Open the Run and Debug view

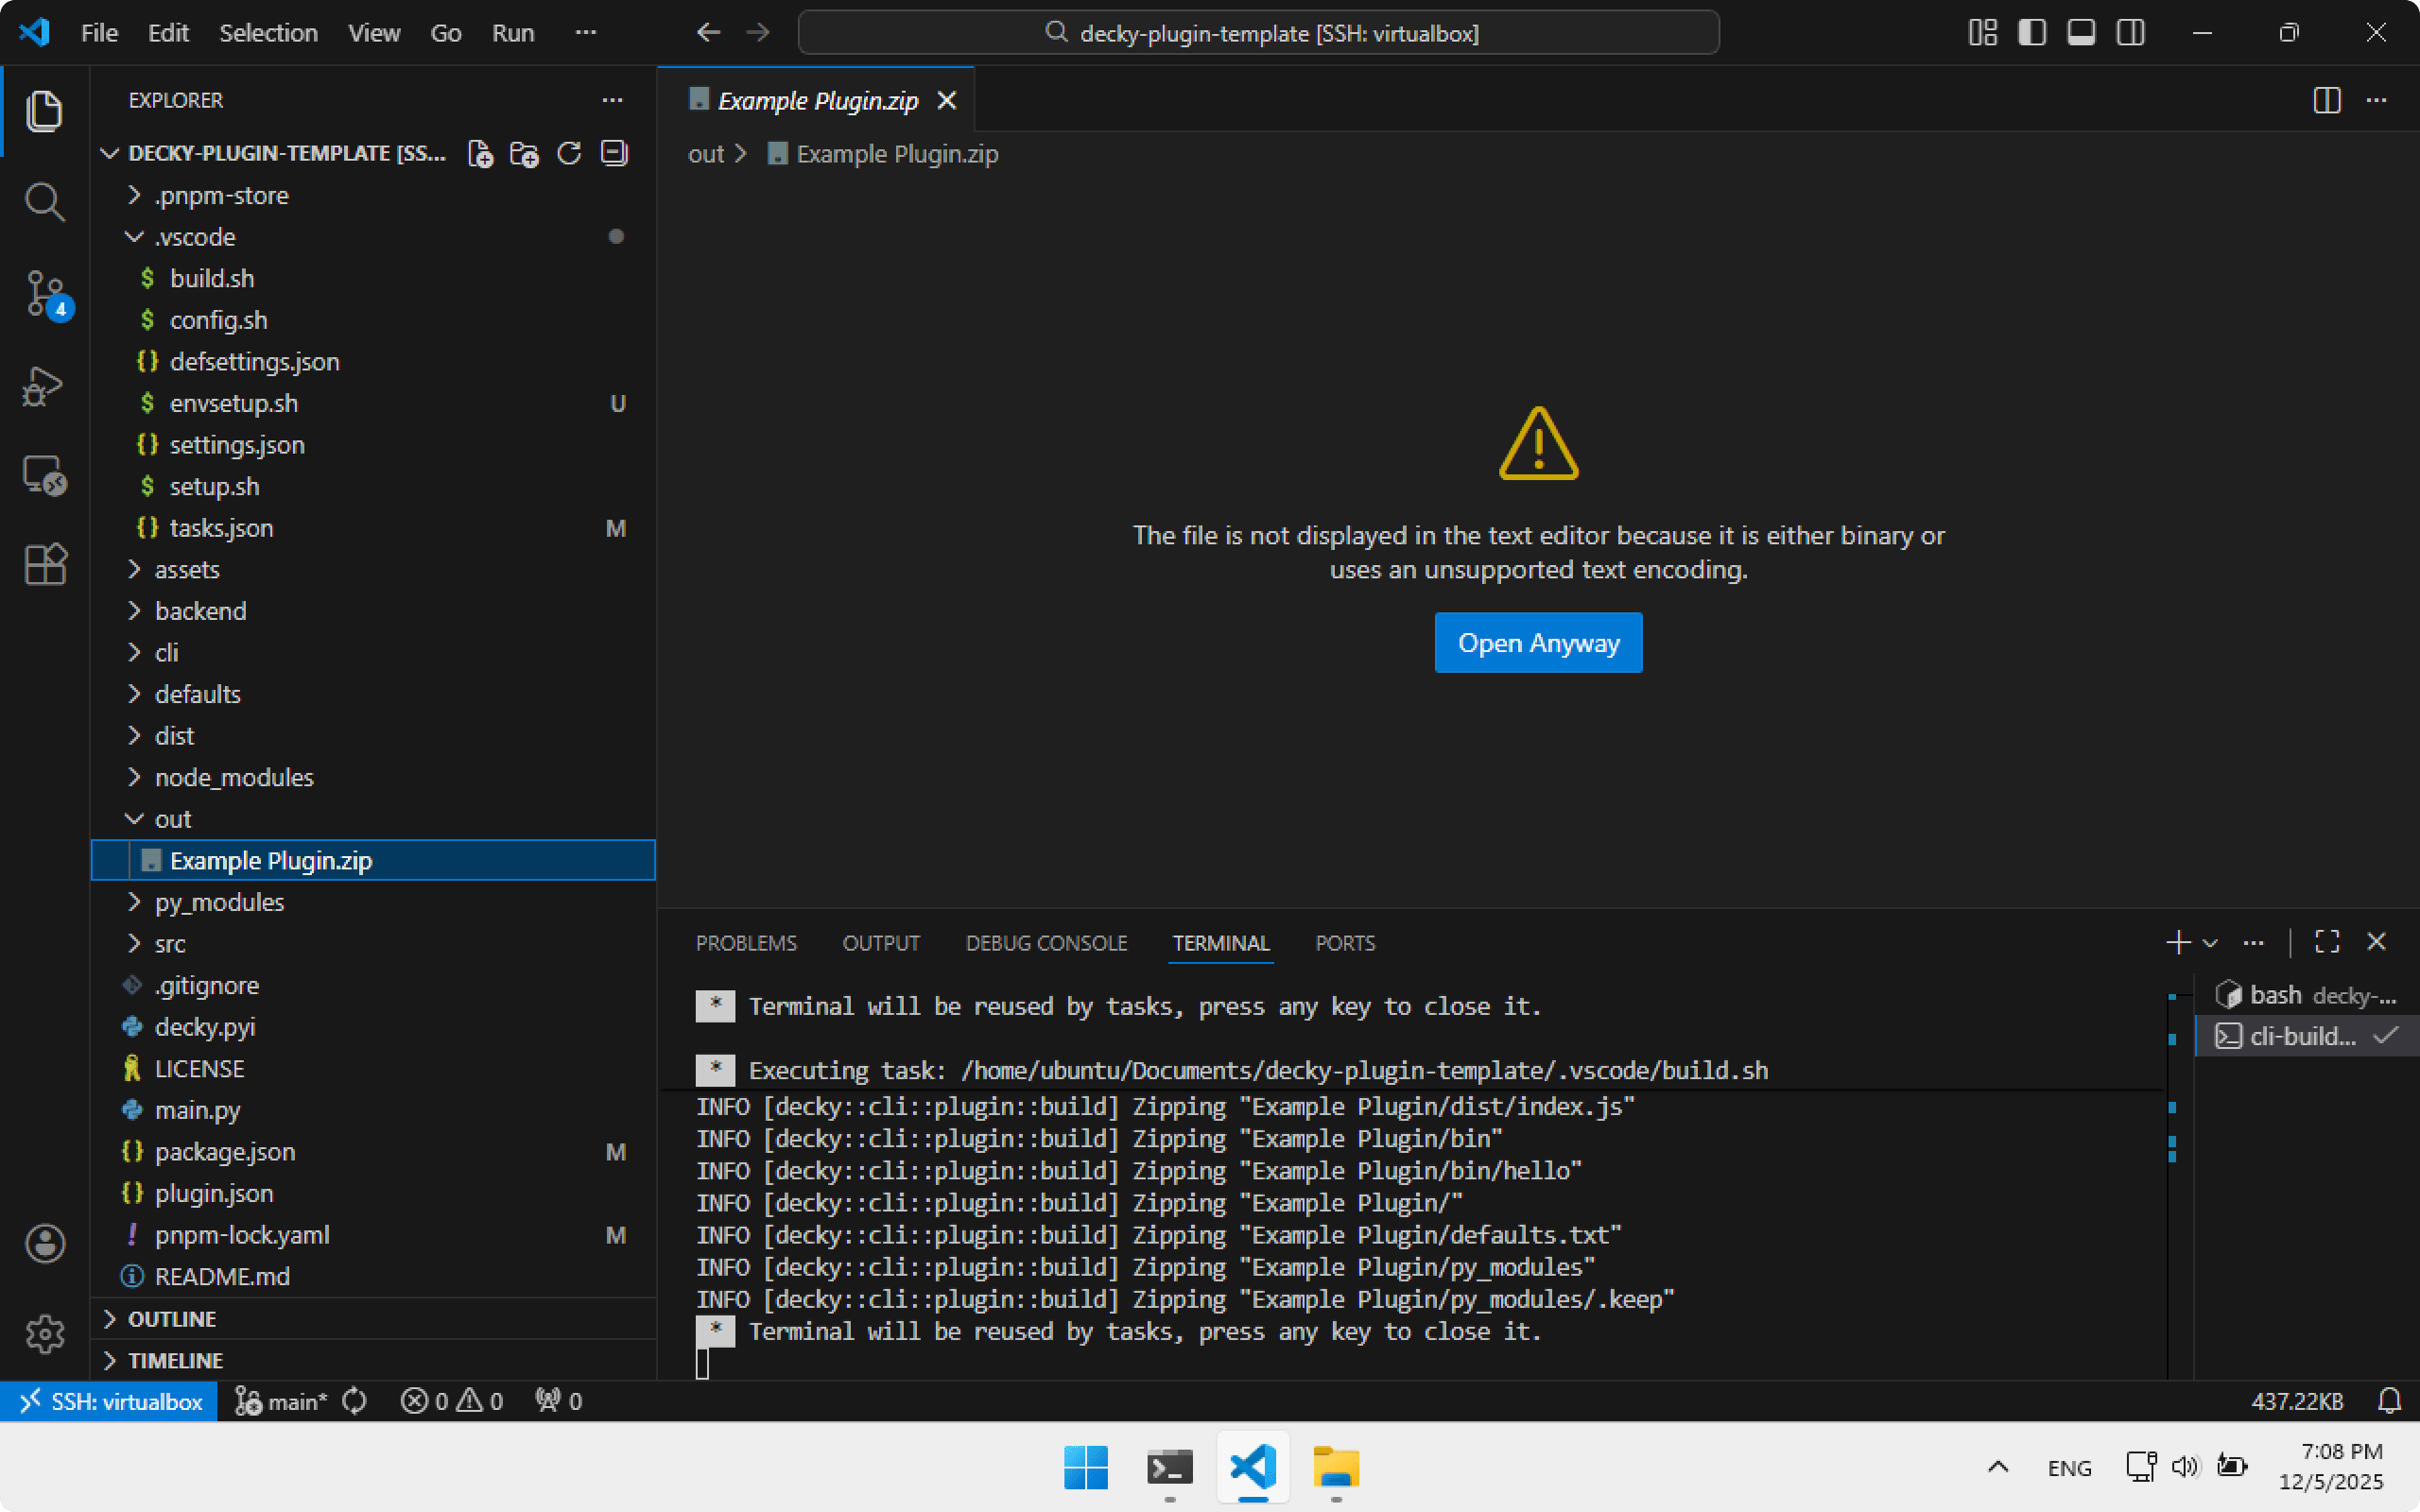click(x=44, y=386)
